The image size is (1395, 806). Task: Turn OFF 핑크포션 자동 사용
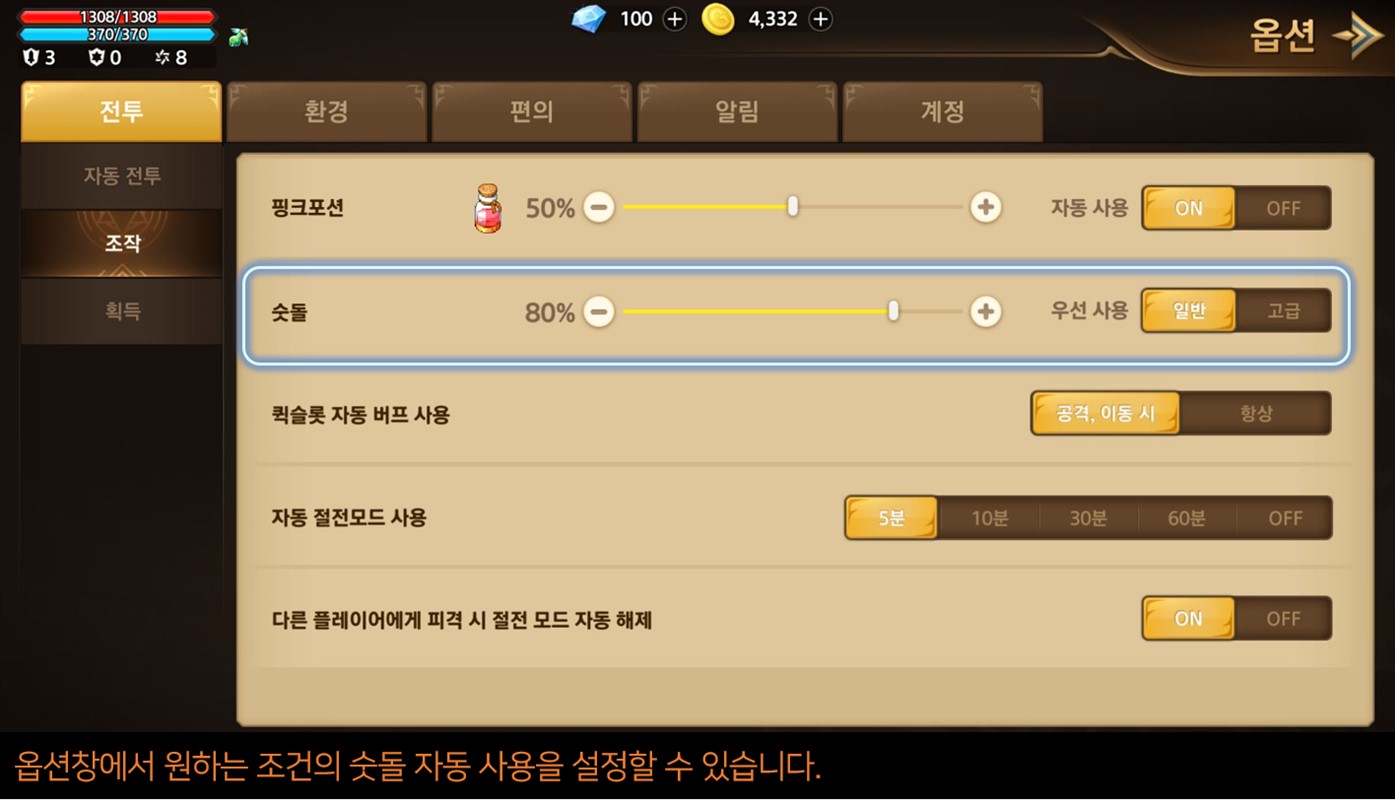click(1283, 208)
